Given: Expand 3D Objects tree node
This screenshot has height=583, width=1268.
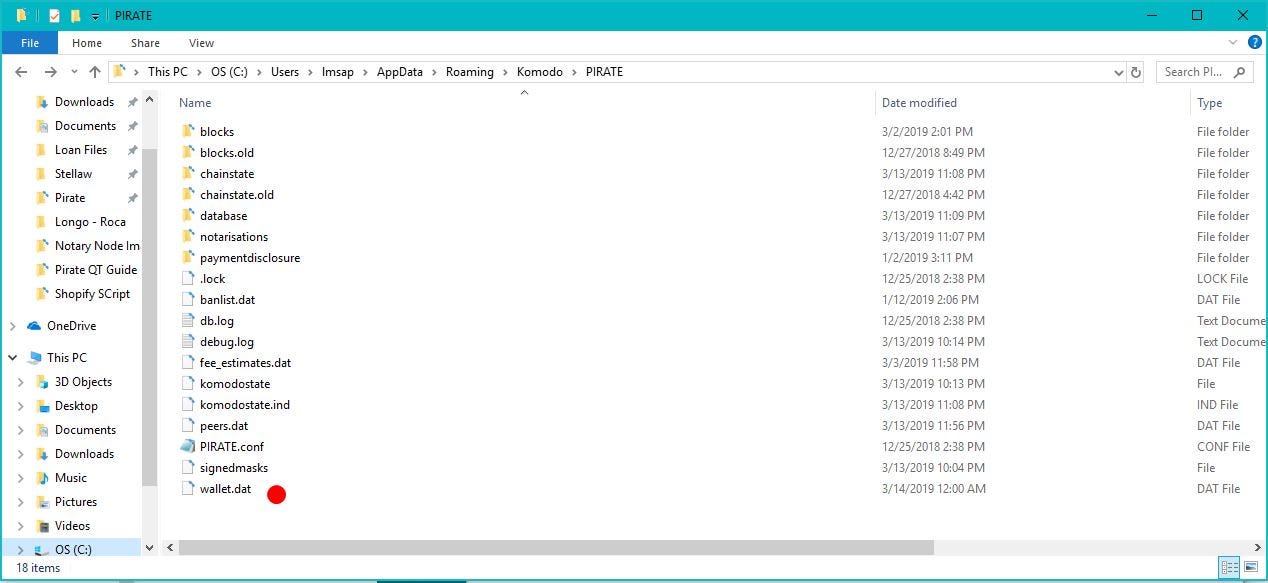Looking at the screenshot, I should [x=21, y=382].
